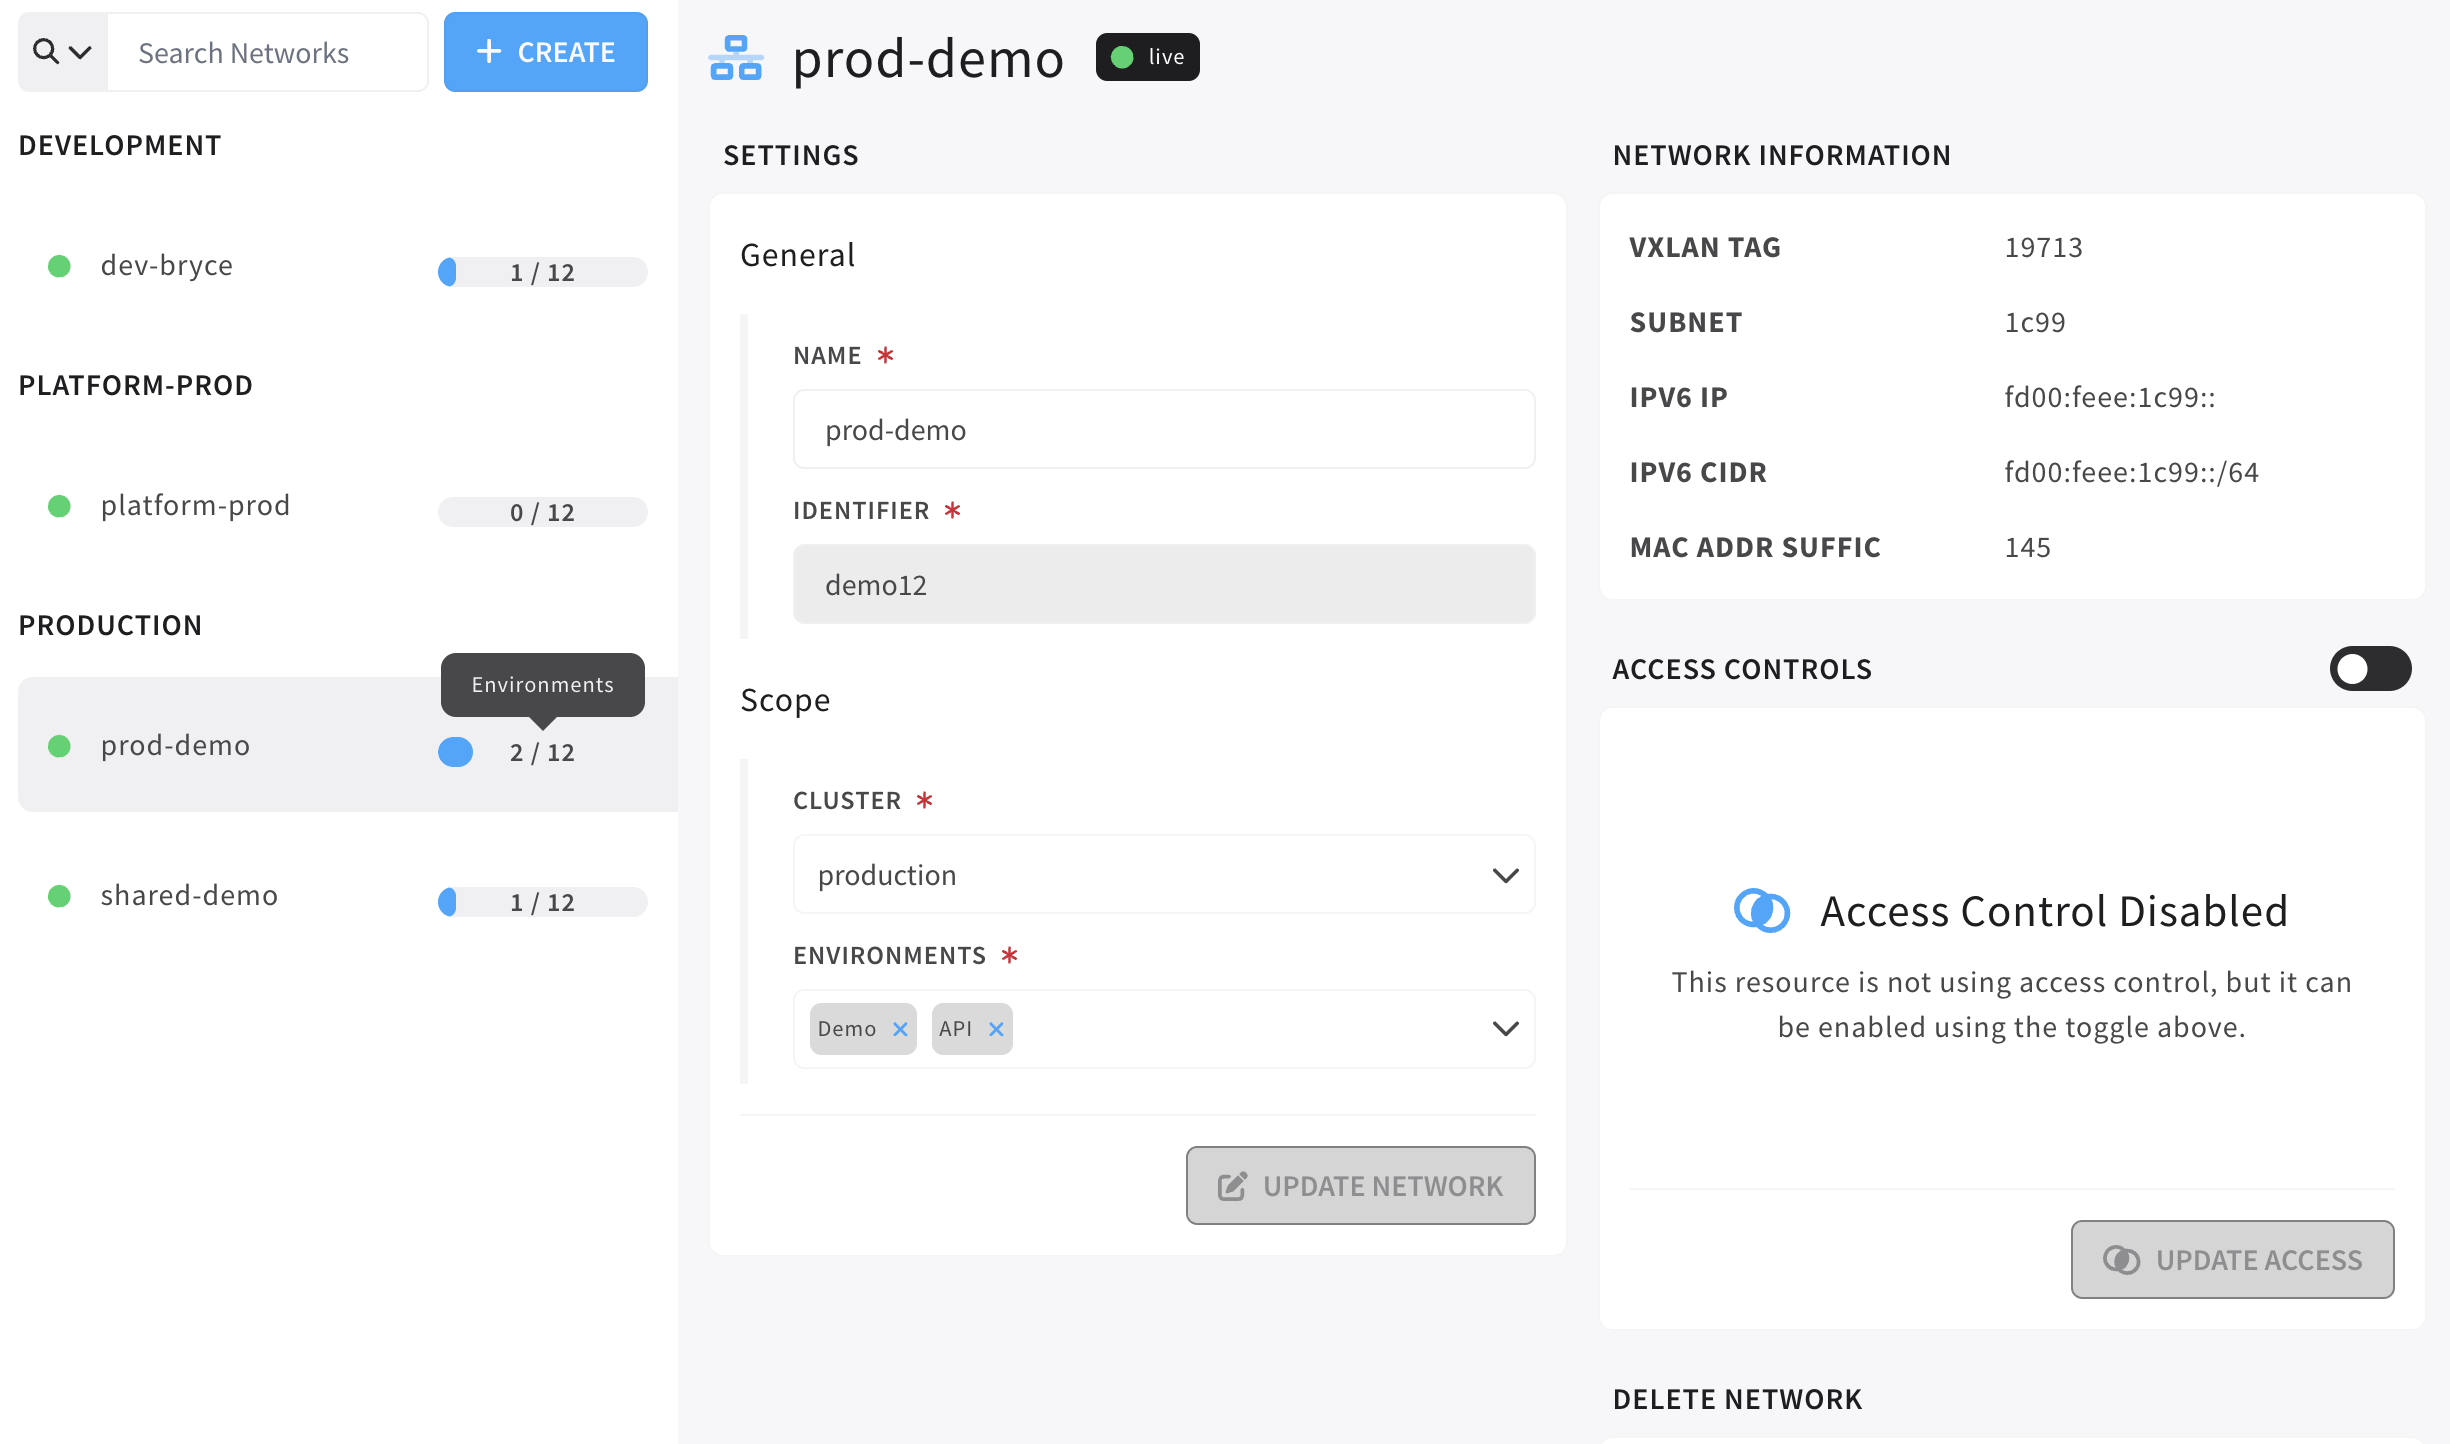Click platform-prod green status dot
Viewport: 2450px width, 1444px height.
(x=60, y=506)
